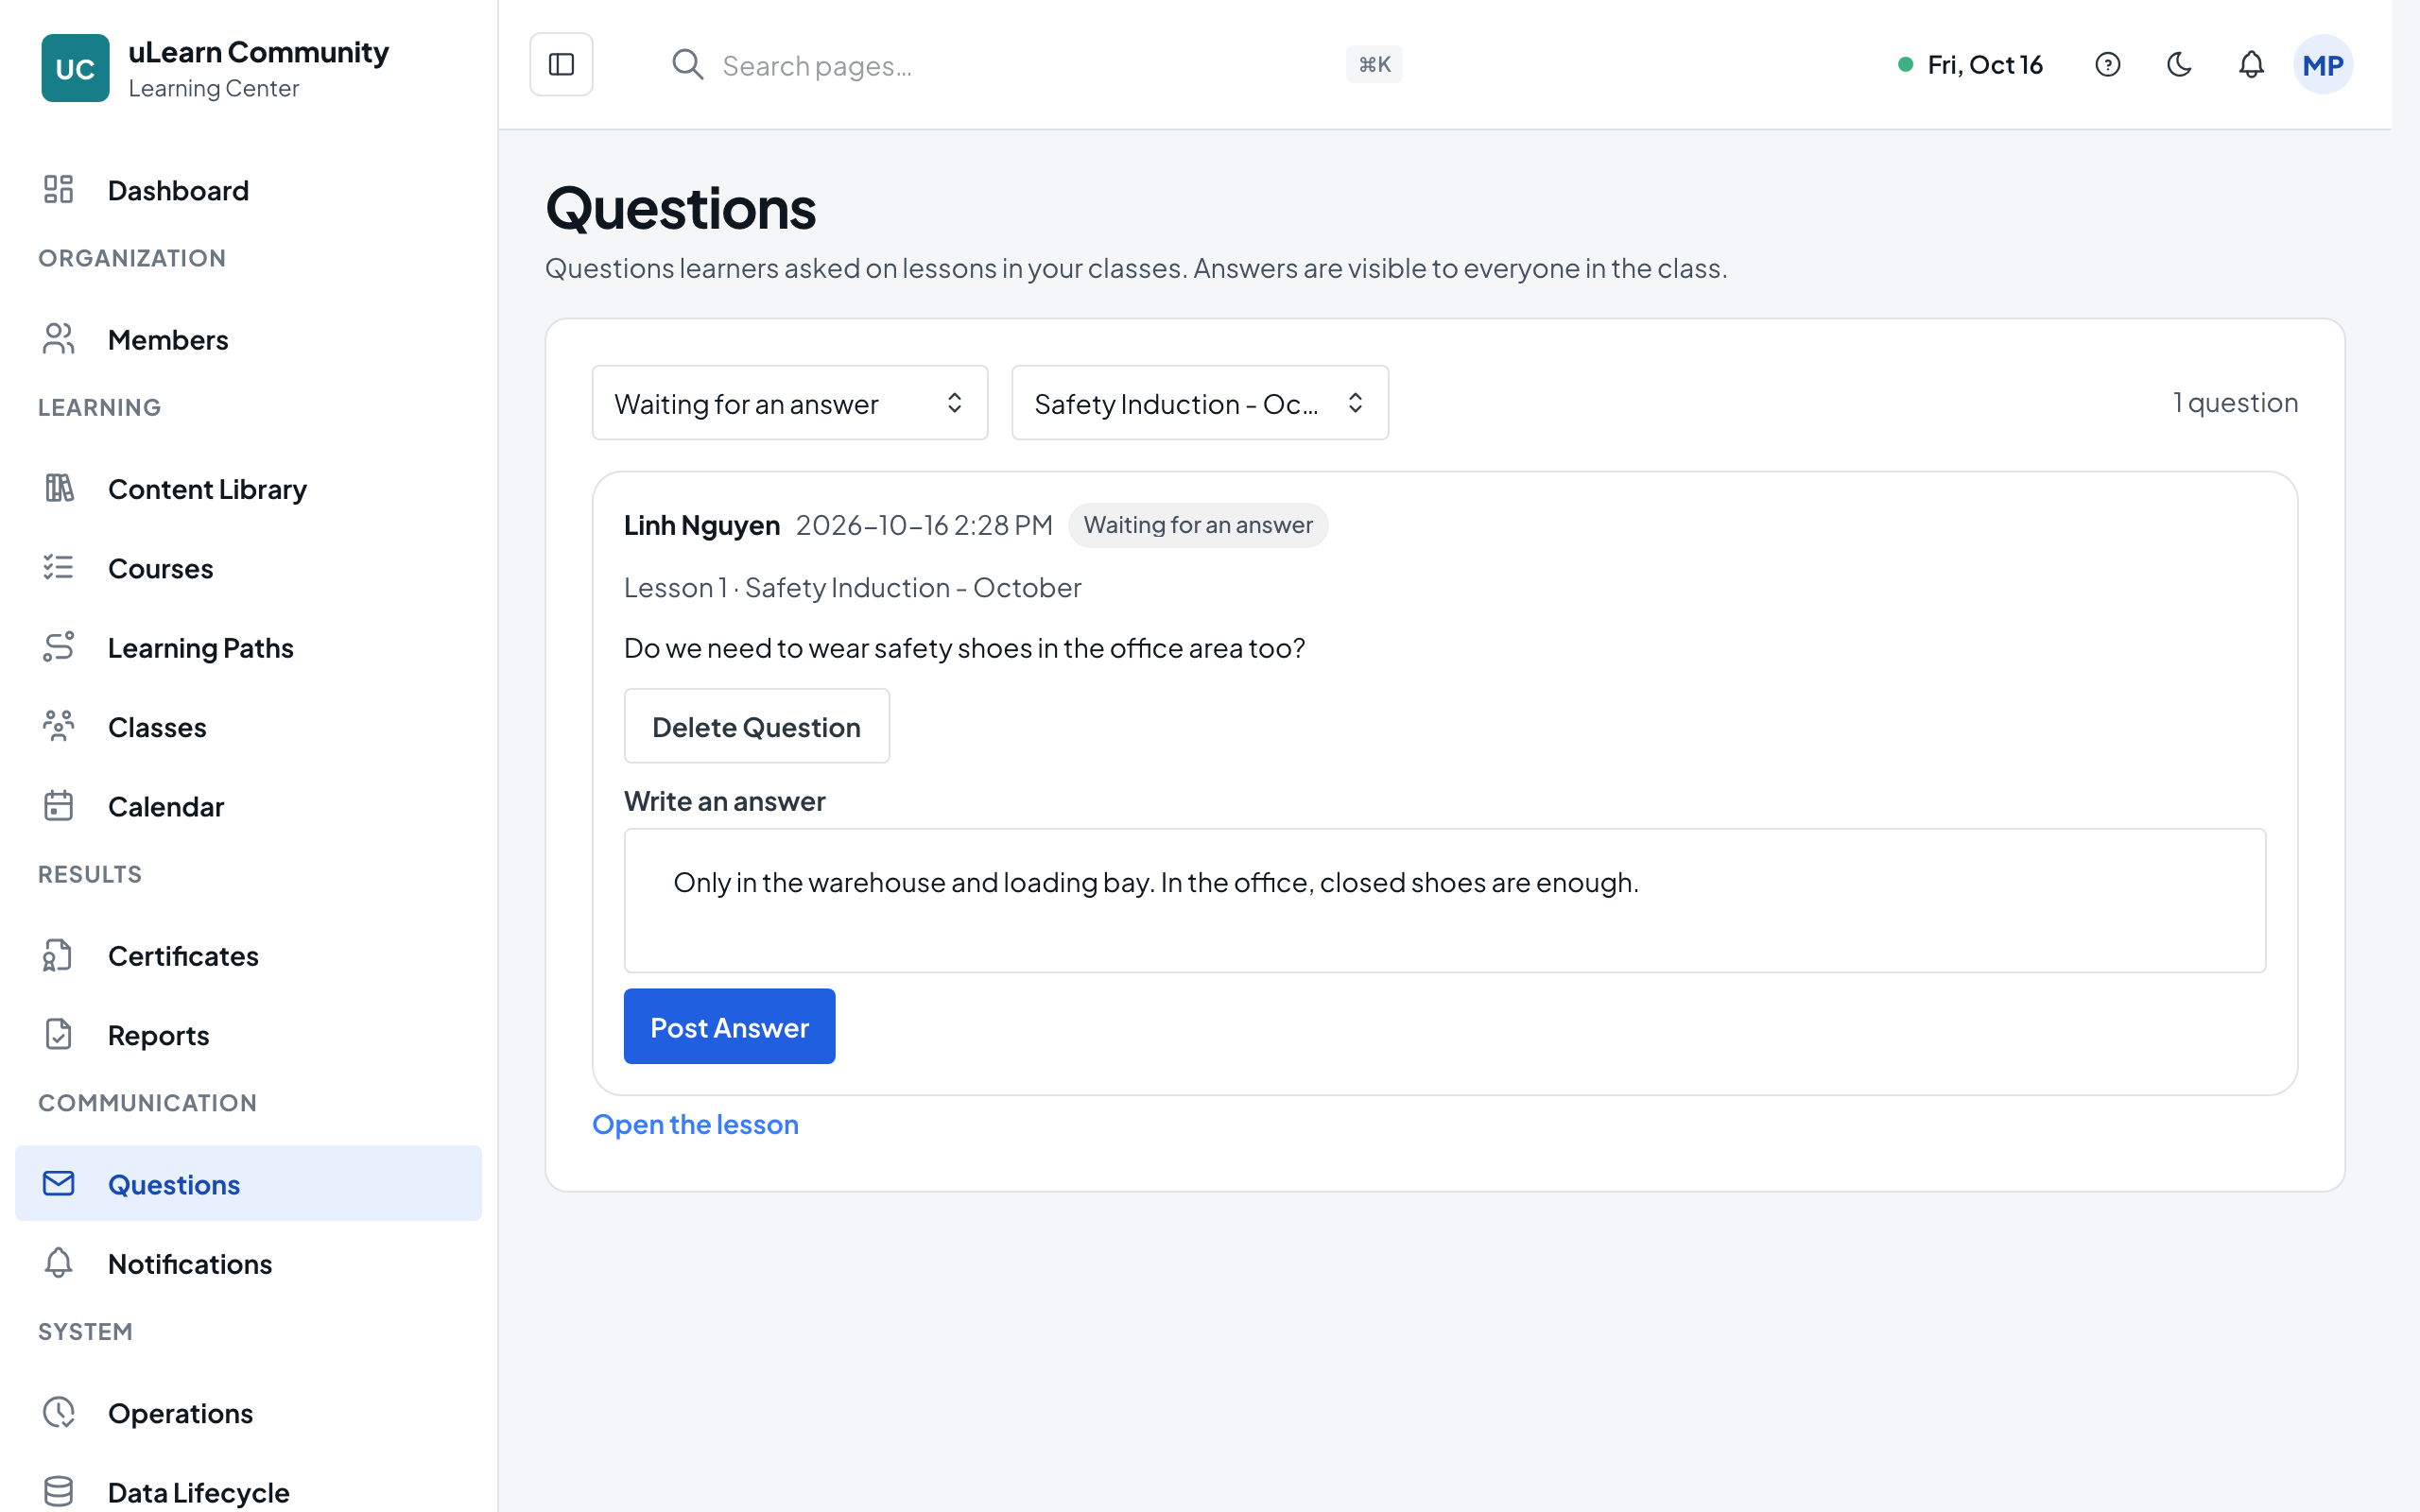Click 'Lesson 1 · Safety Induction - October' text
This screenshot has width=2420, height=1512.
852,587
